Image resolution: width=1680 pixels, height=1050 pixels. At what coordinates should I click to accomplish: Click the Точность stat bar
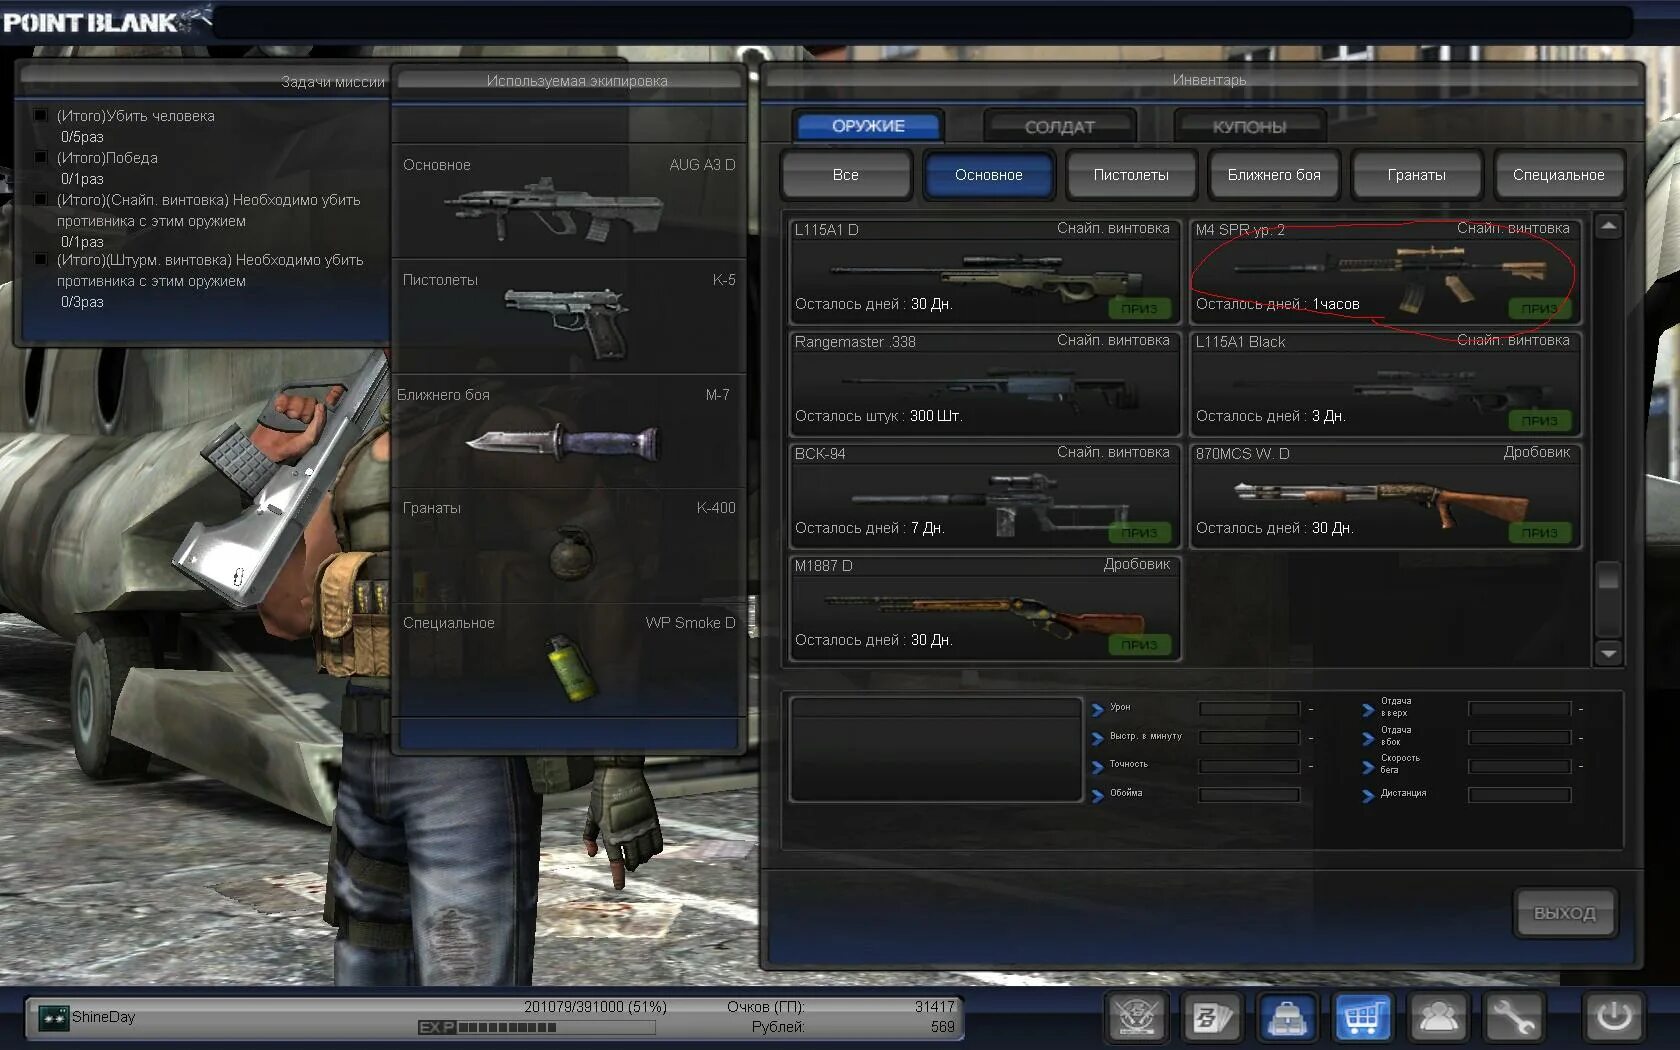(x=1250, y=766)
